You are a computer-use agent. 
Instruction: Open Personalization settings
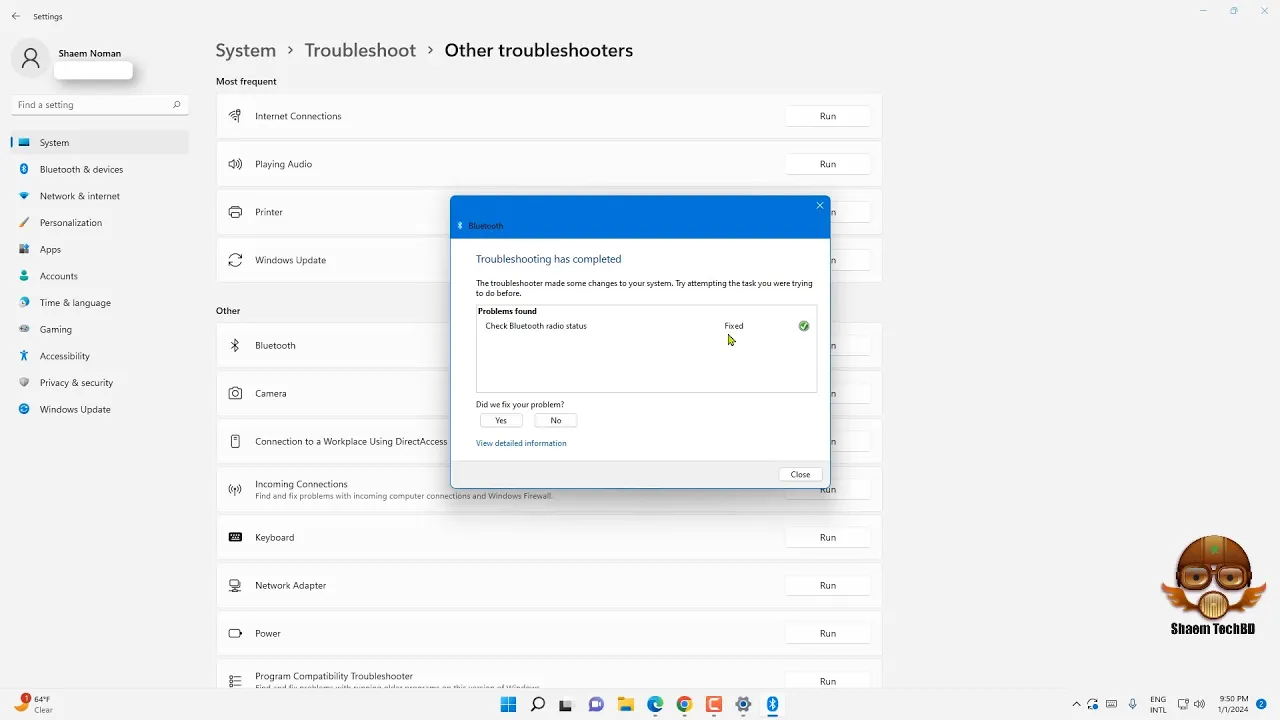coord(100,222)
